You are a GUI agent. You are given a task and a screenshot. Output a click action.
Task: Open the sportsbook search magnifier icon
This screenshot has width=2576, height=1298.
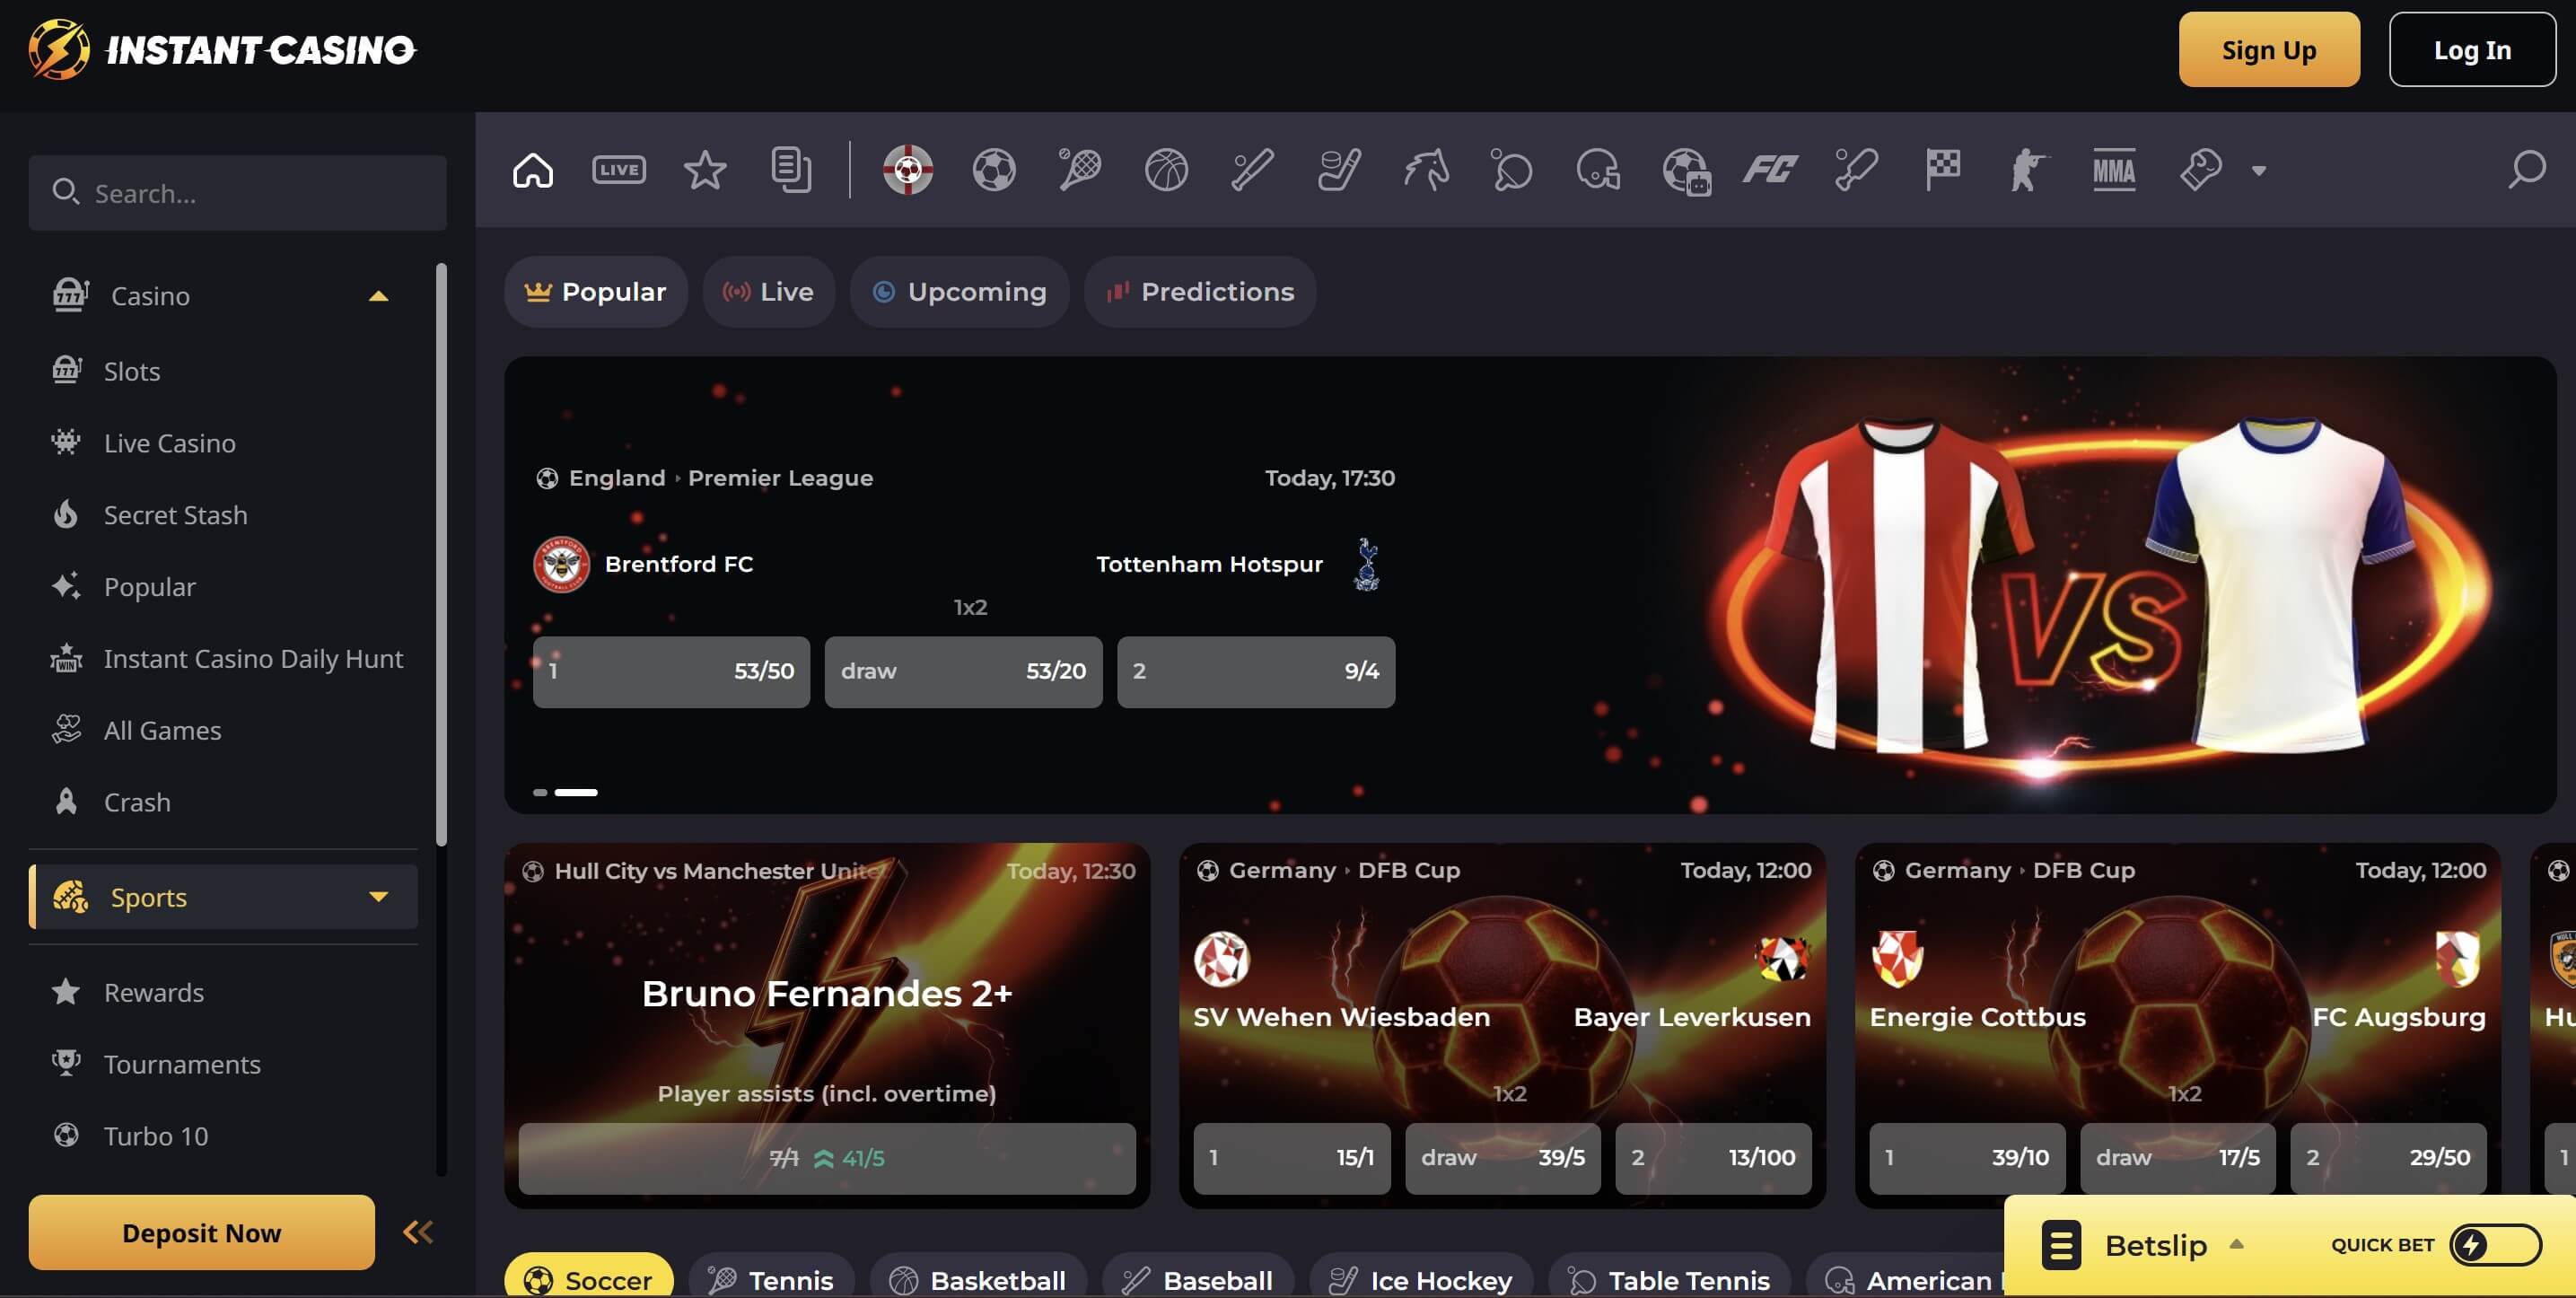(2527, 170)
